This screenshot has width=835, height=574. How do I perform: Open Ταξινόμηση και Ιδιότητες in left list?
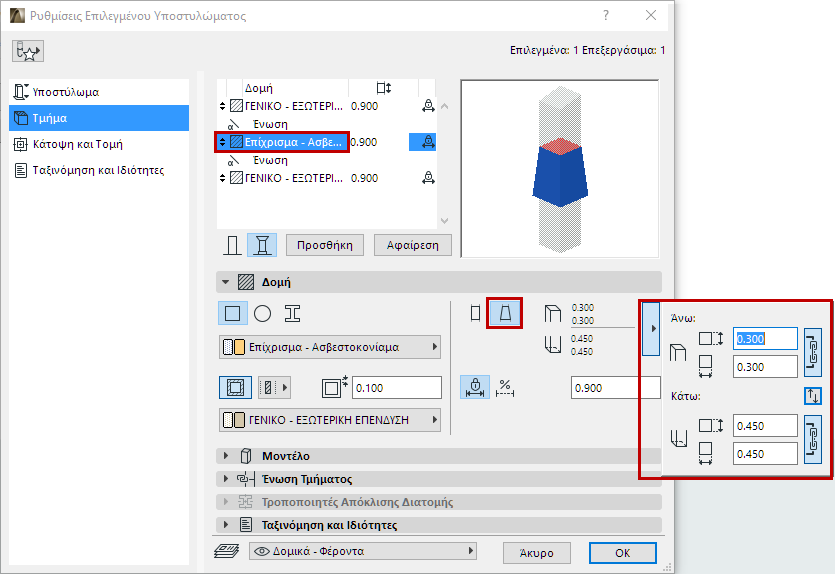point(99,170)
